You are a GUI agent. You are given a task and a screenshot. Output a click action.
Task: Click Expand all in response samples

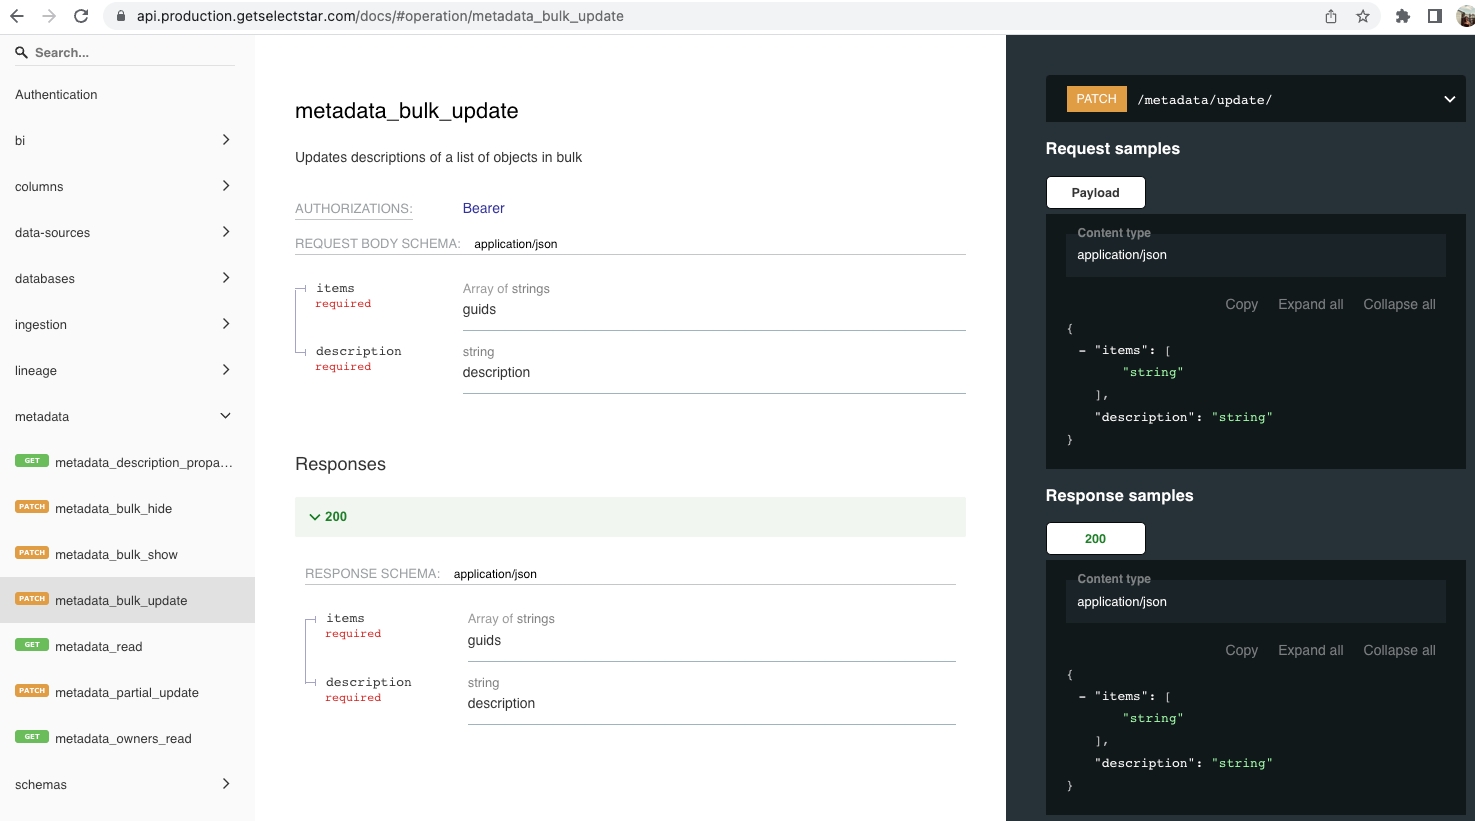1310,650
